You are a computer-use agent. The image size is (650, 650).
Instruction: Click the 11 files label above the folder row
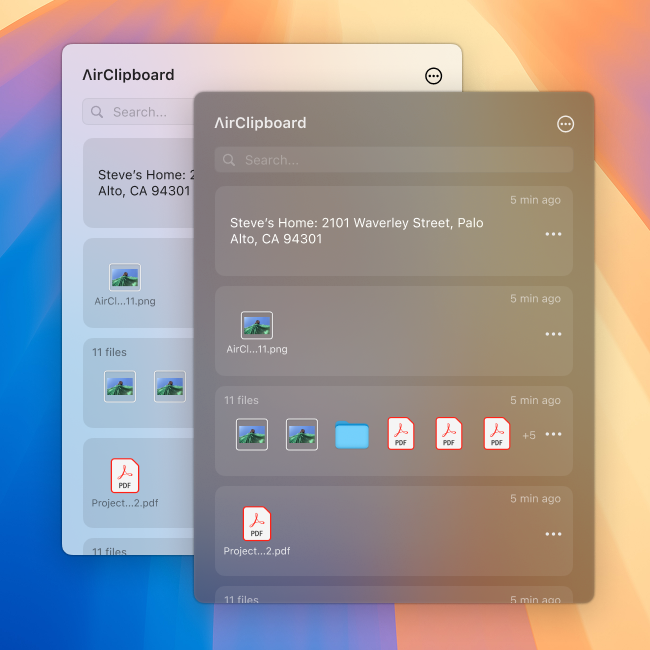coord(241,400)
